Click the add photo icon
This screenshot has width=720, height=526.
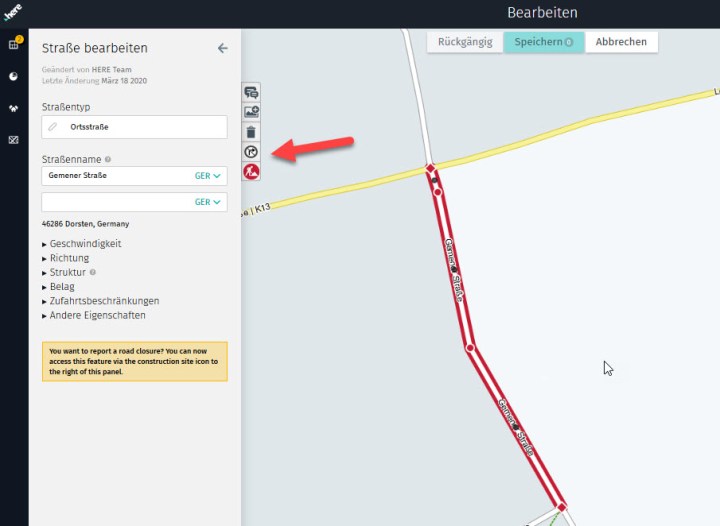[x=251, y=112]
